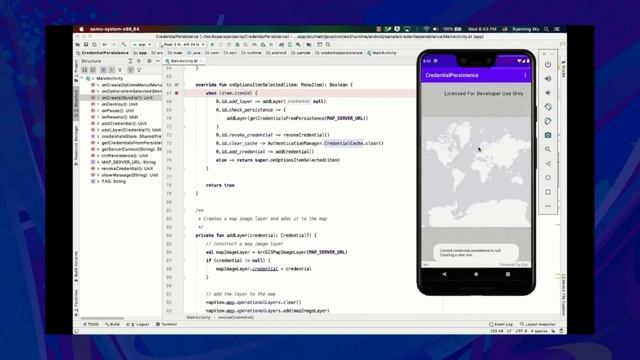Collapse the MainActivity node in the Structure tree
Screen dimensions: 640x360
(82, 78)
